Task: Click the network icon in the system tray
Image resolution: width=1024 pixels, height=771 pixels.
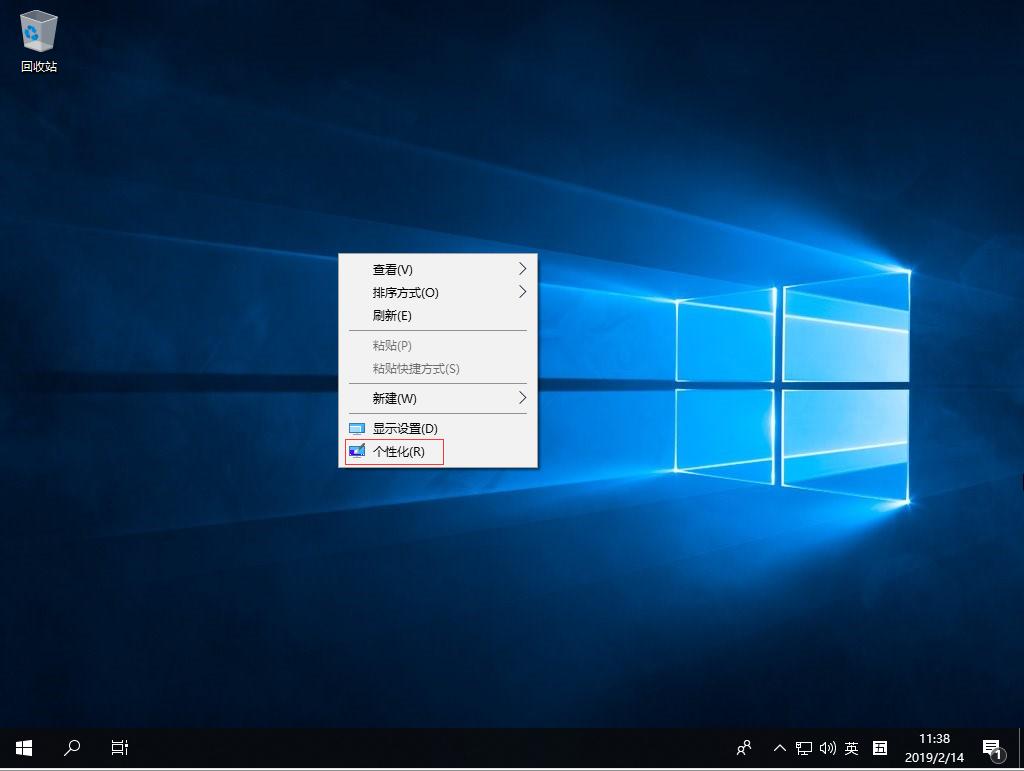Action: pos(803,747)
